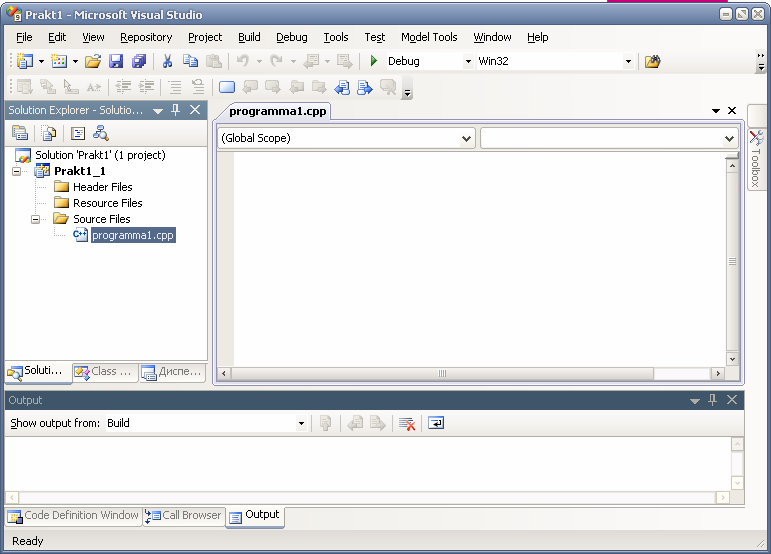Clear all output with the red X icon
The width and height of the screenshot is (771, 554).
coord(407,423)
